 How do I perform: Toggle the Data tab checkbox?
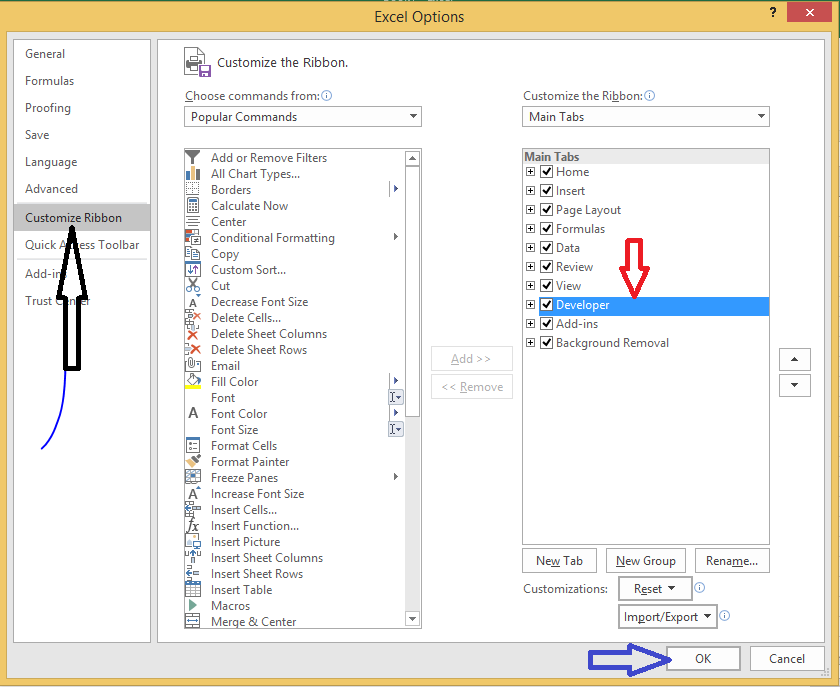pyautogui.click(x=546, y=248)
